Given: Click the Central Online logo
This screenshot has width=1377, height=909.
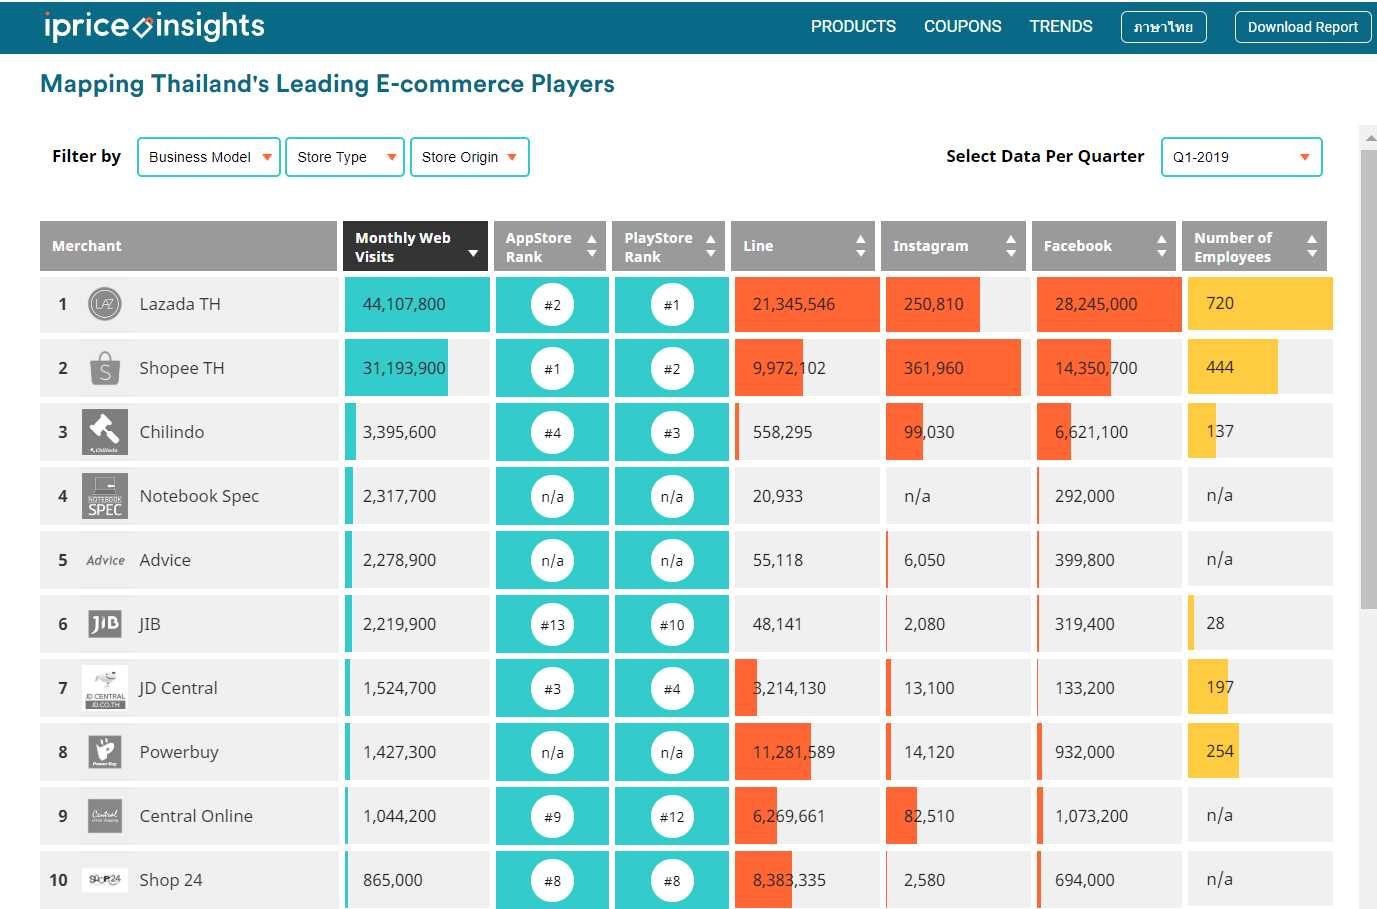Looking at the screenshot, I should pos(105,816).
